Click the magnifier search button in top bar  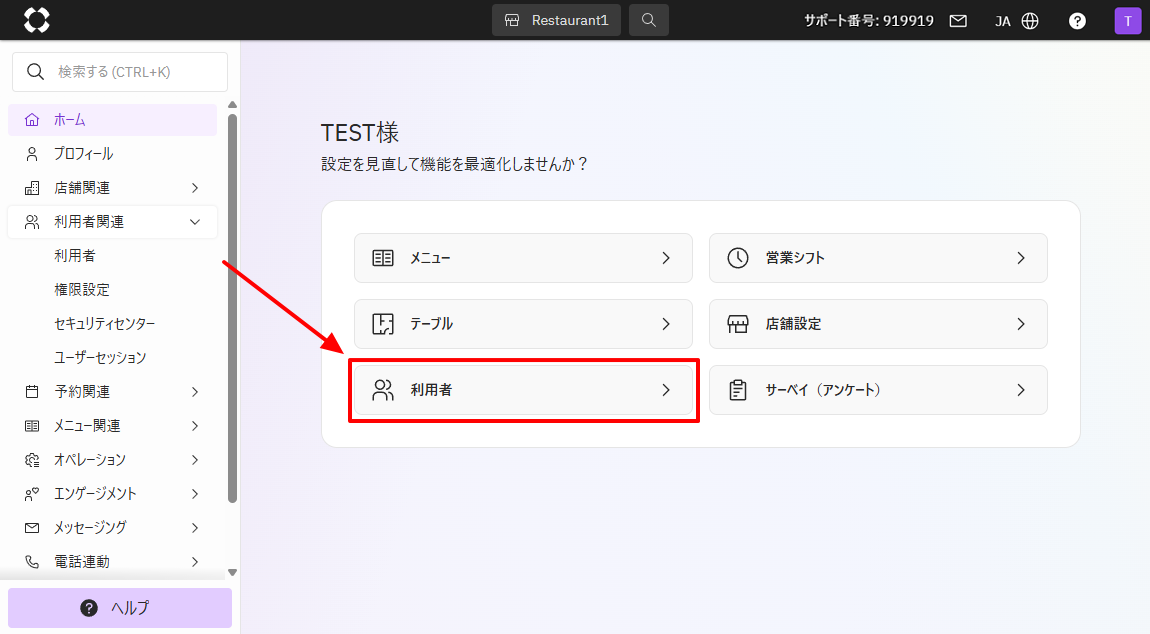[648, 20]
